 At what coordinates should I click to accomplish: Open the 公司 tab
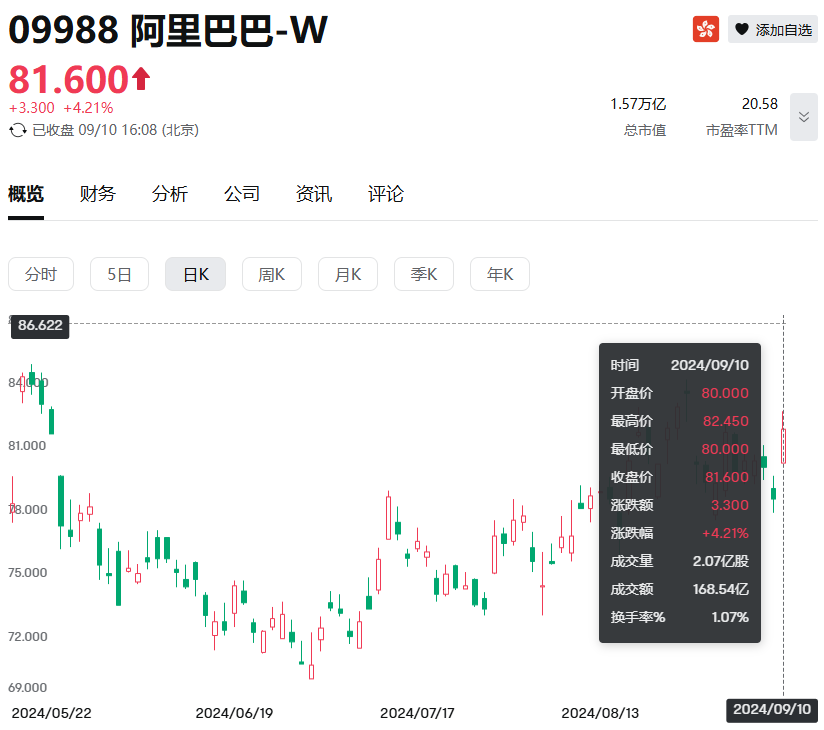pos(241,194)
